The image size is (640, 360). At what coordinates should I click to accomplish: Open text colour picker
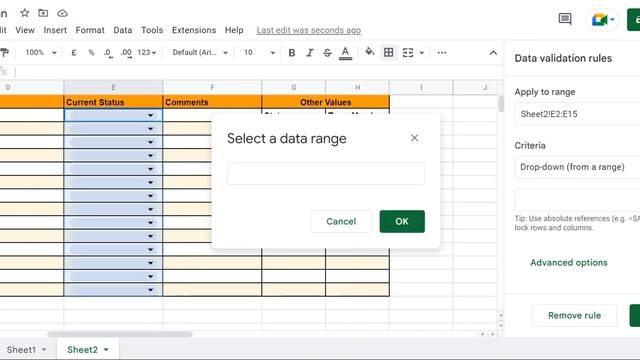point(345,53)
